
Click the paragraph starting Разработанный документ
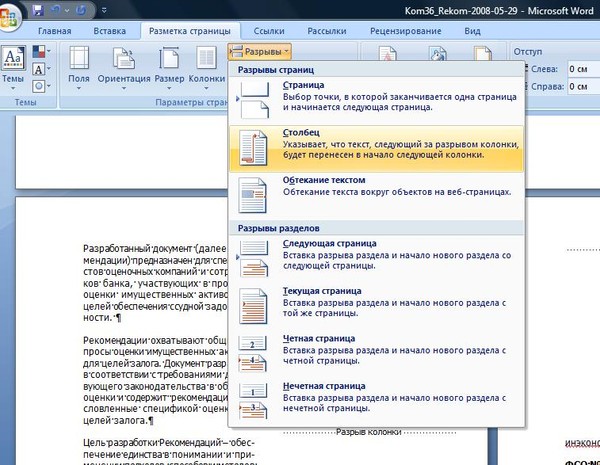tap(155, 283)
